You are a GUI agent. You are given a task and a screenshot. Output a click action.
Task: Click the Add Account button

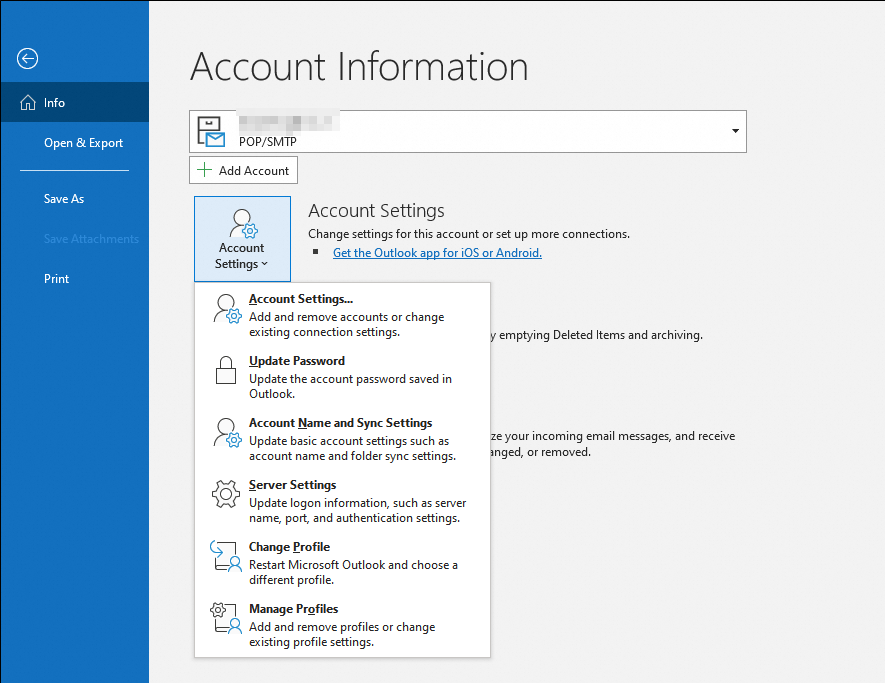[x=243, y=170]
